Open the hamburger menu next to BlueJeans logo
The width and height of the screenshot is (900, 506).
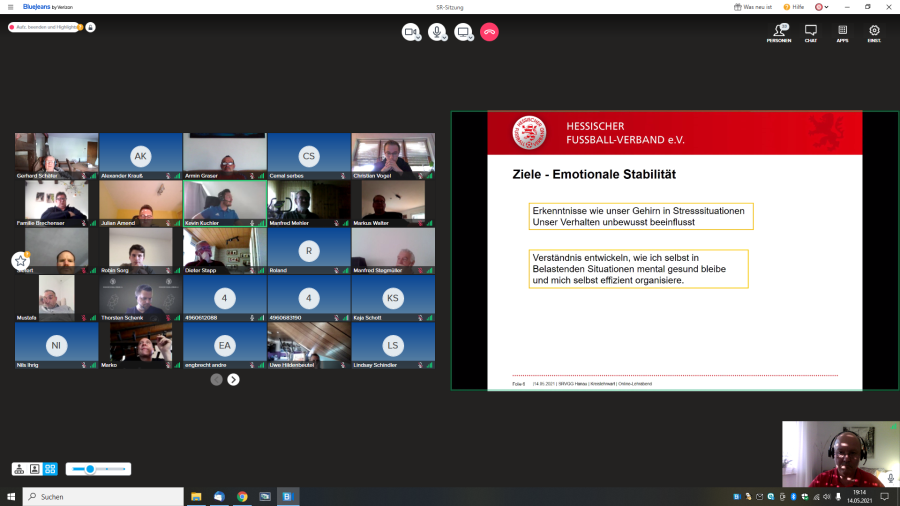(10, 7)
